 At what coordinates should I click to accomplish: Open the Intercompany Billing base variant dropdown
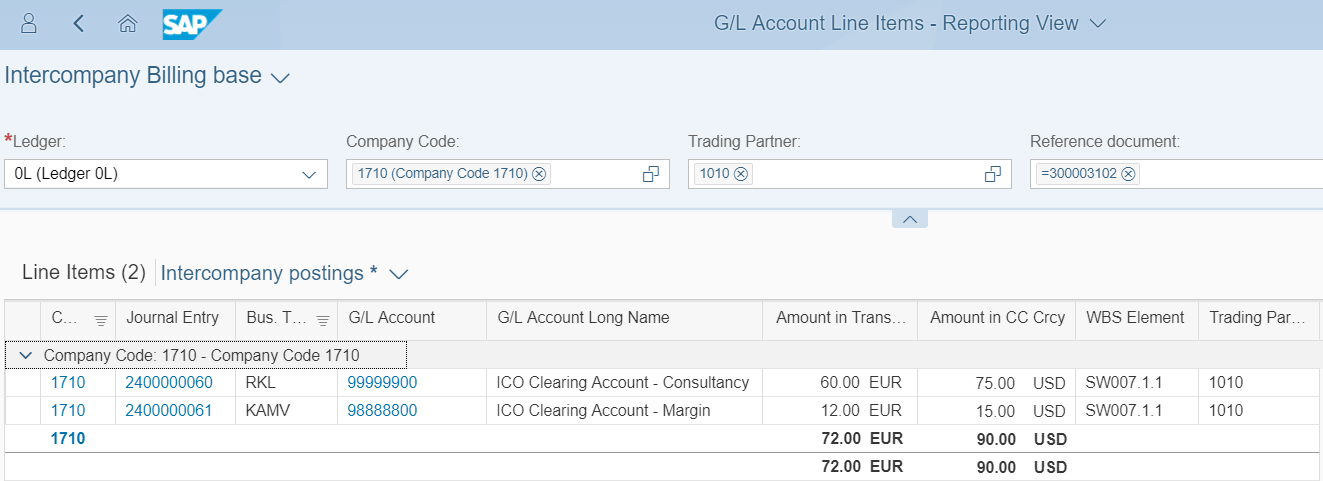tap(281, 77)
